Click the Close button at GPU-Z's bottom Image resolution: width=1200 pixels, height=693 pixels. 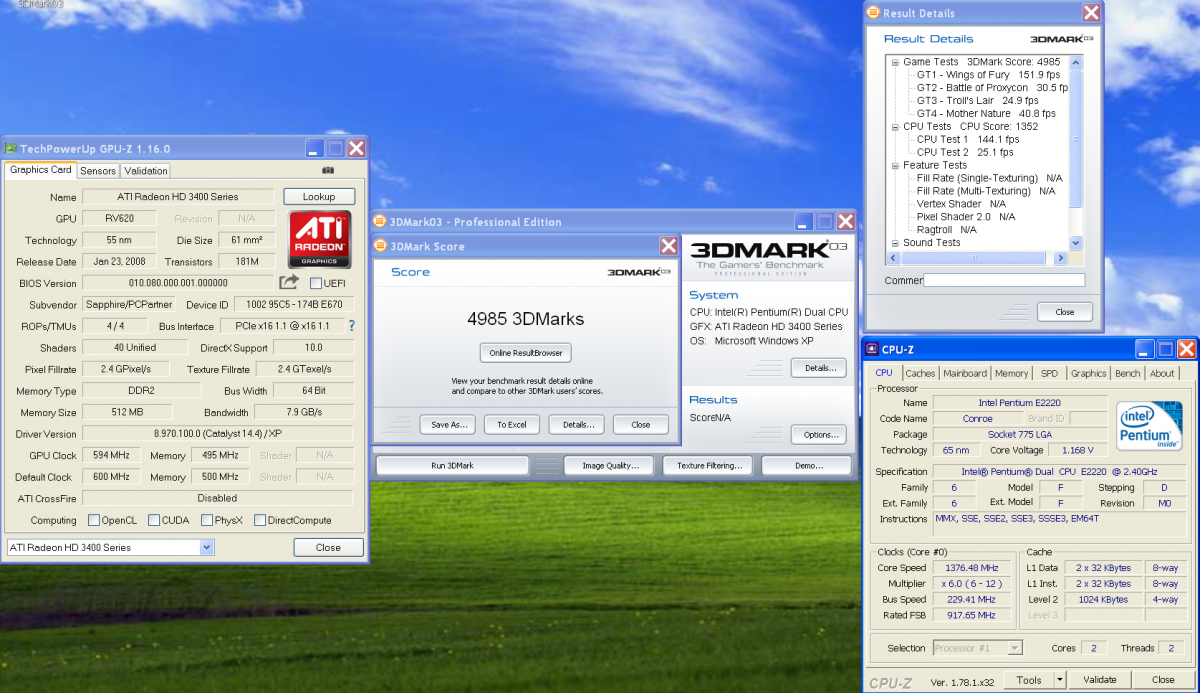click(328, 547)
